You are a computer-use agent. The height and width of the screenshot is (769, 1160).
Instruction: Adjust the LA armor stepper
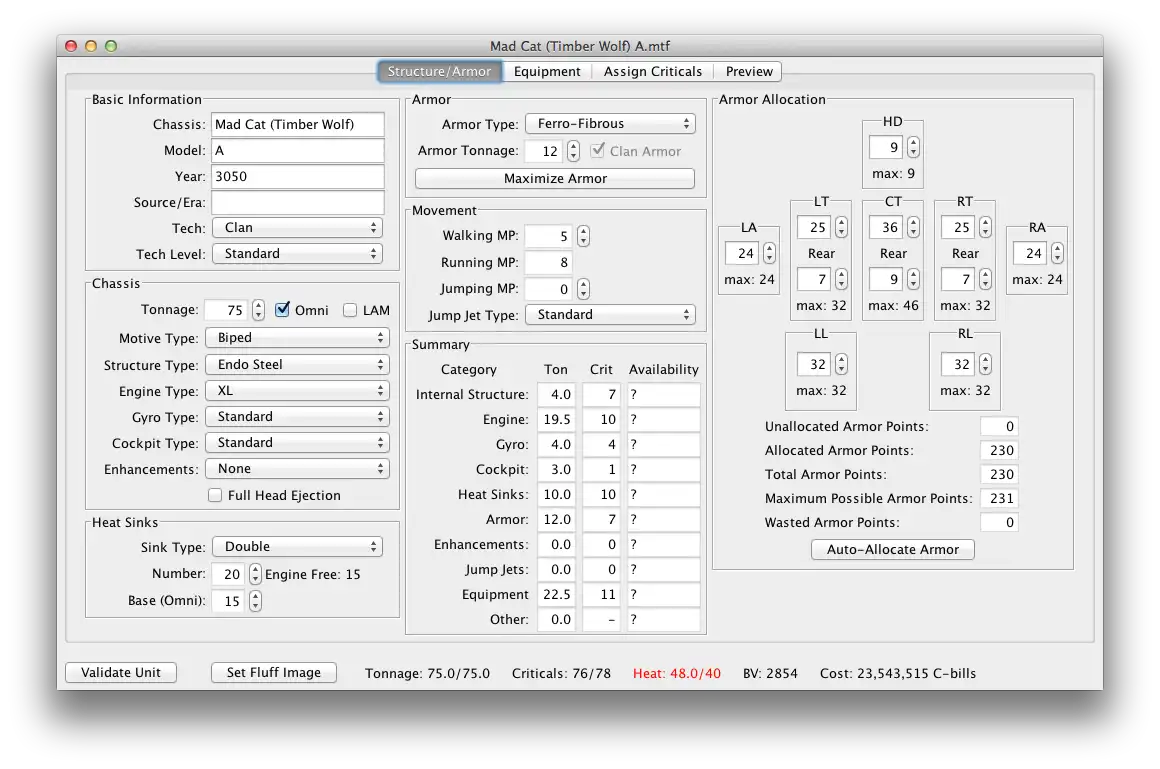pos(769,253)
